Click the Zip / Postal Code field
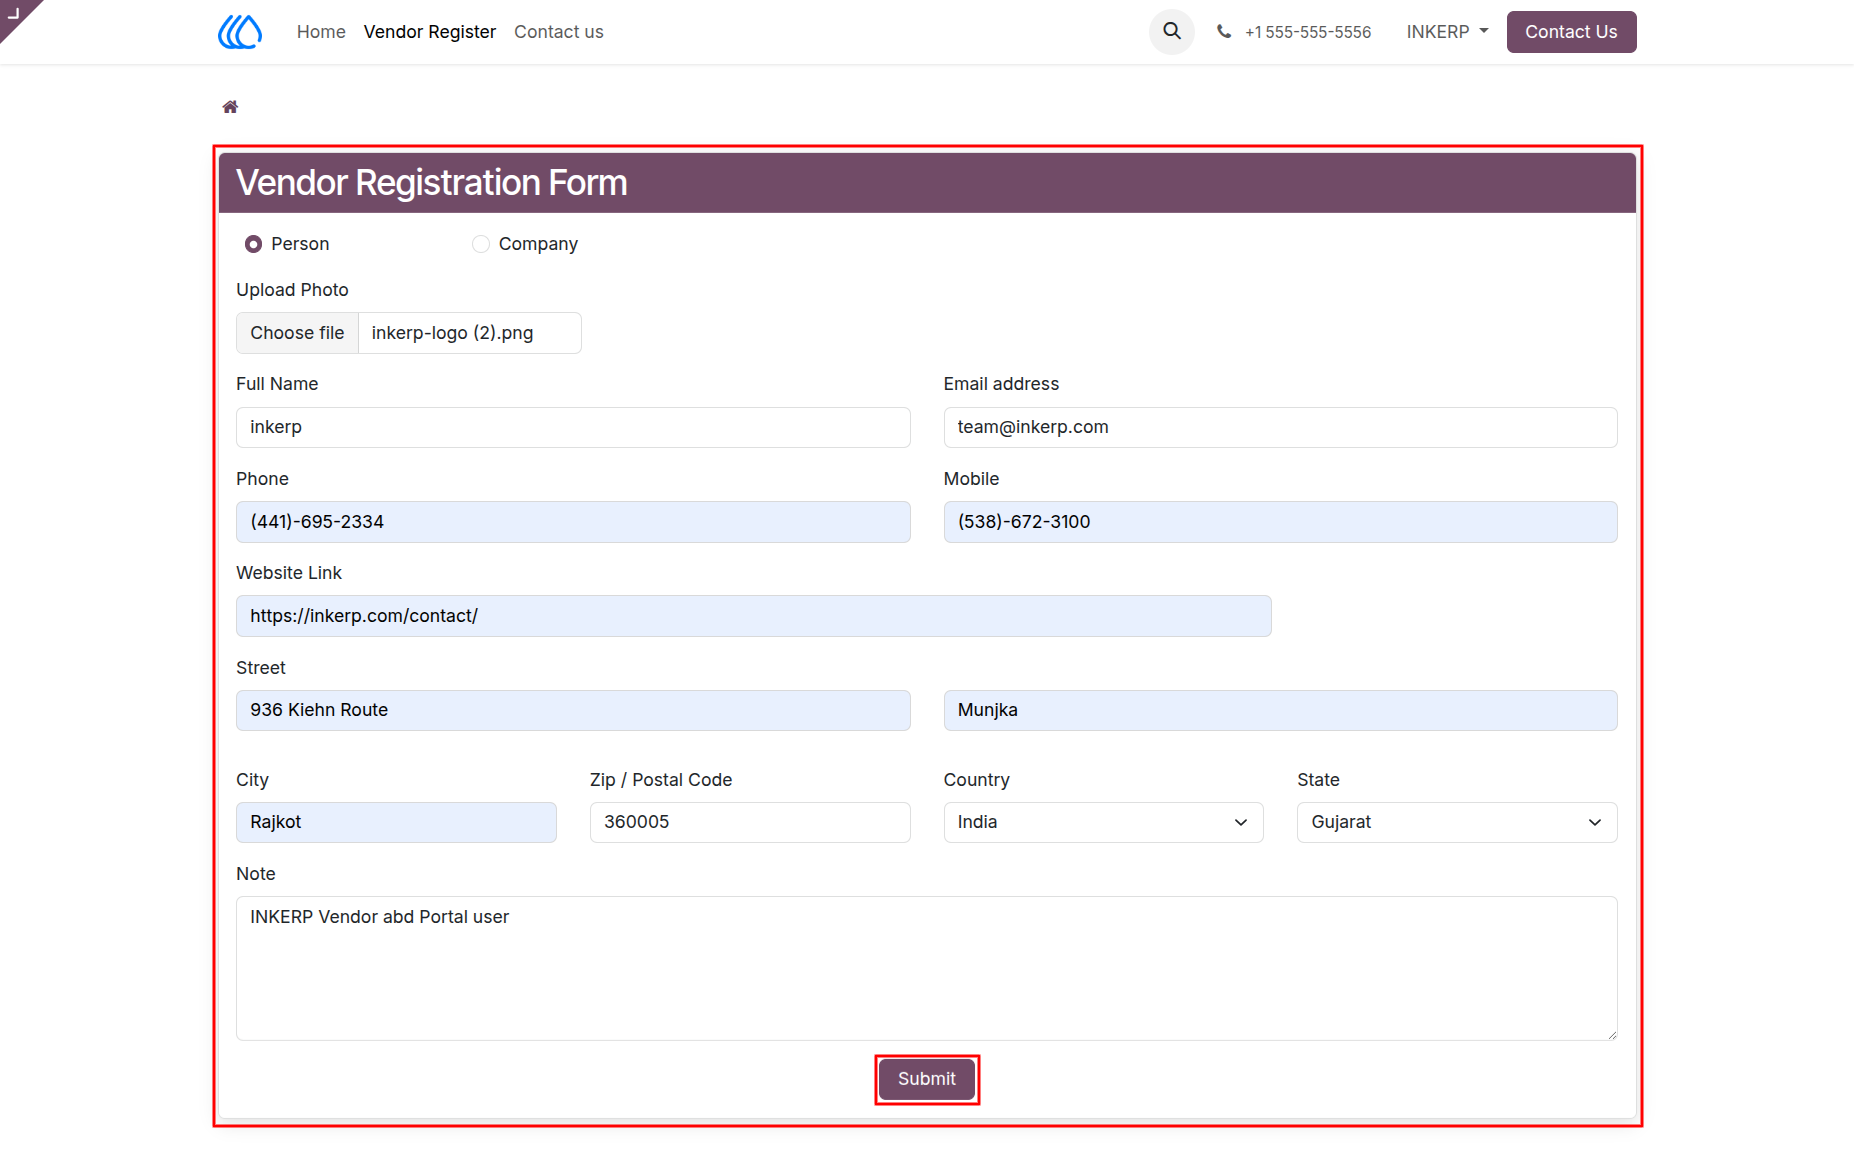The height and width of the screenshot is (1173, 1854). 750,822
